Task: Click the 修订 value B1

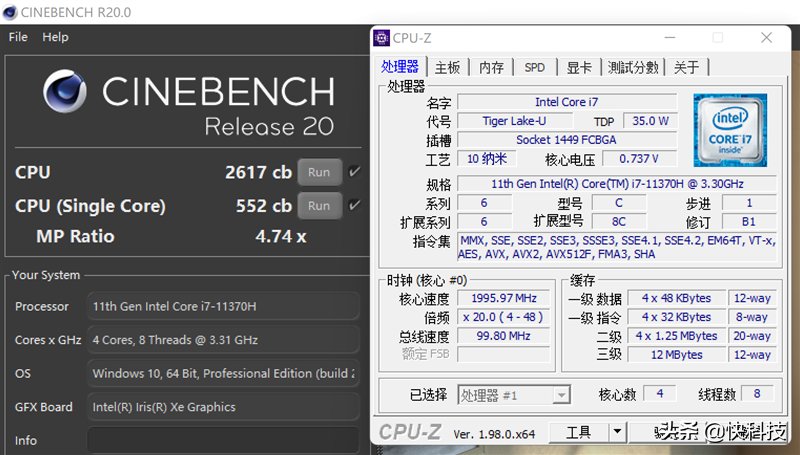Action: pos(749,222)
